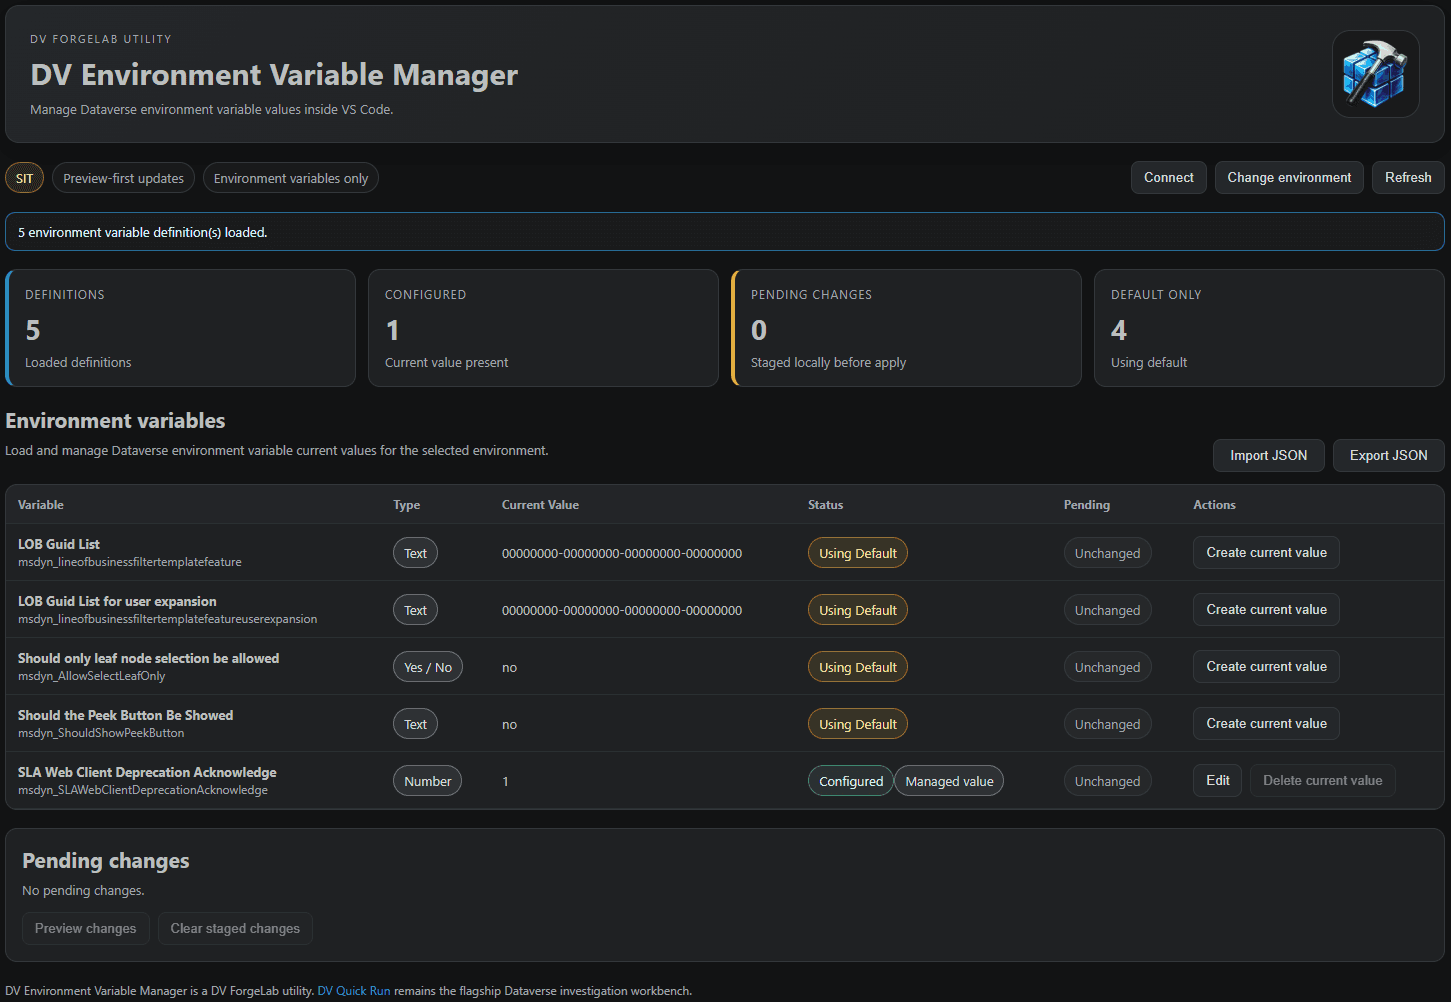Click the 'no' value of msdyn_AllowSelectLeafOnly
Screen dimensions: 1451x1002
tap(509, 667)
